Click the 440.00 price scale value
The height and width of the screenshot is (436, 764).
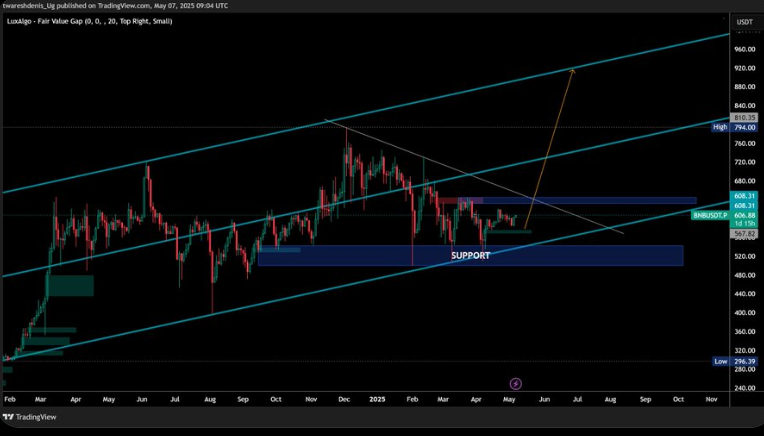[x=745, y=294]
